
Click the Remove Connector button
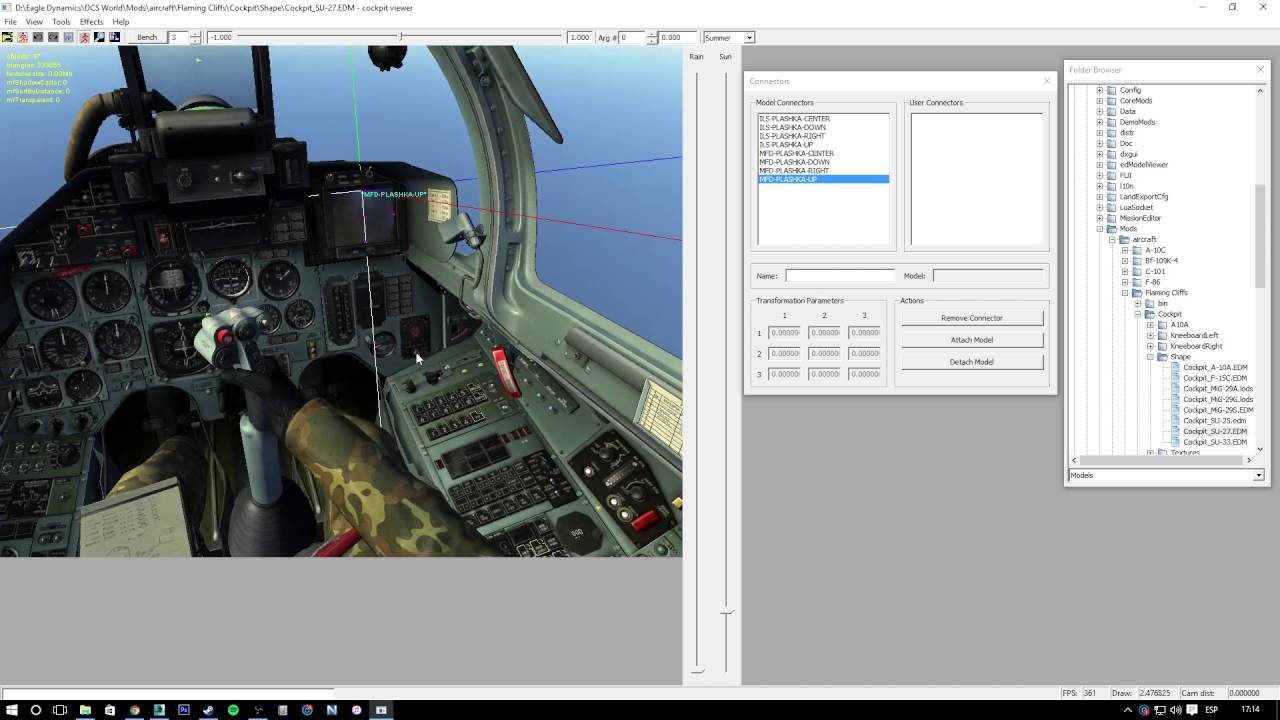point(972,318)
